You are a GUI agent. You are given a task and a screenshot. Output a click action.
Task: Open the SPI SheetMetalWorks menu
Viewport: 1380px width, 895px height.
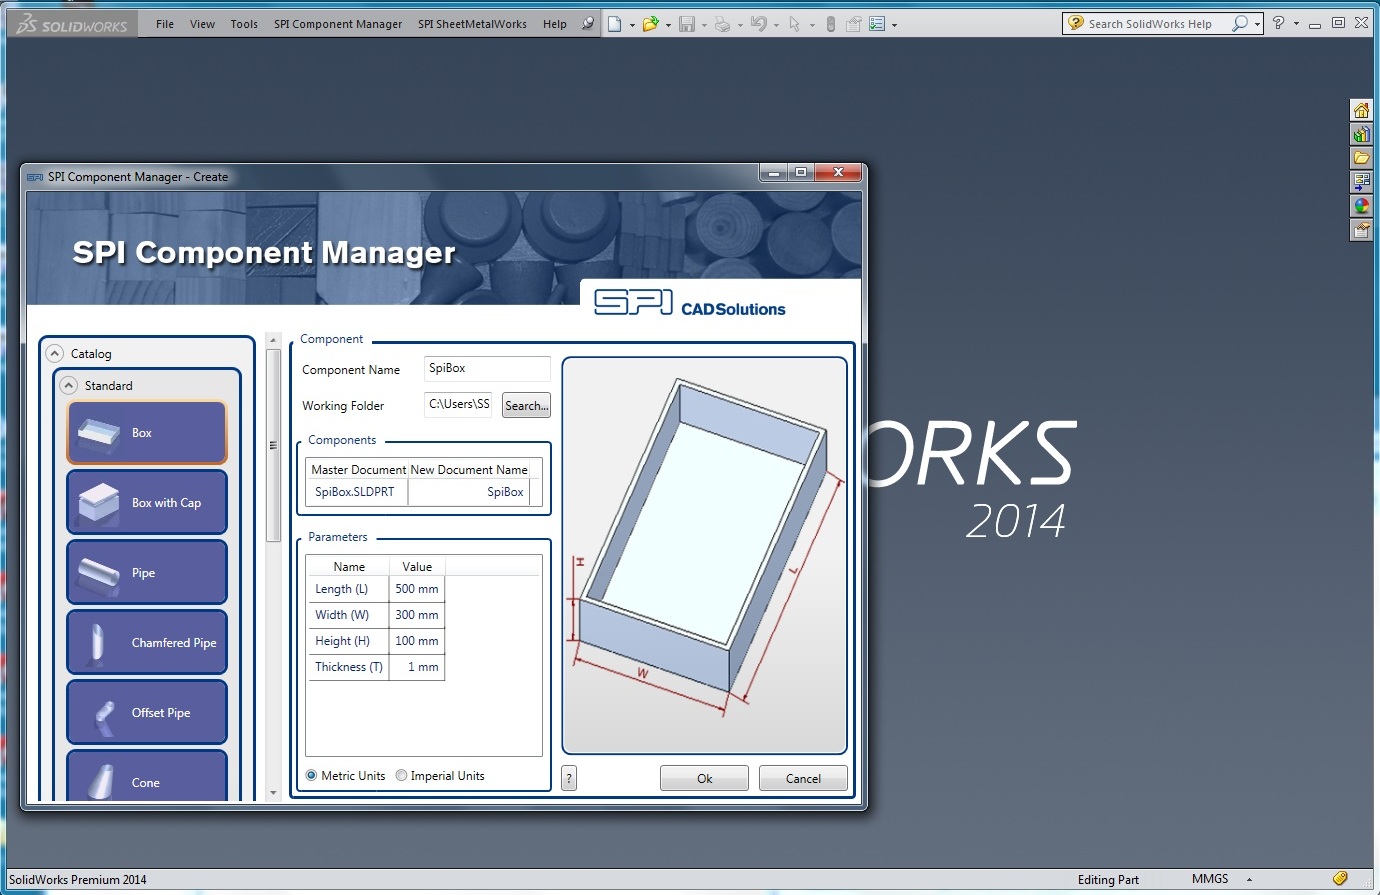pos(472,24)
